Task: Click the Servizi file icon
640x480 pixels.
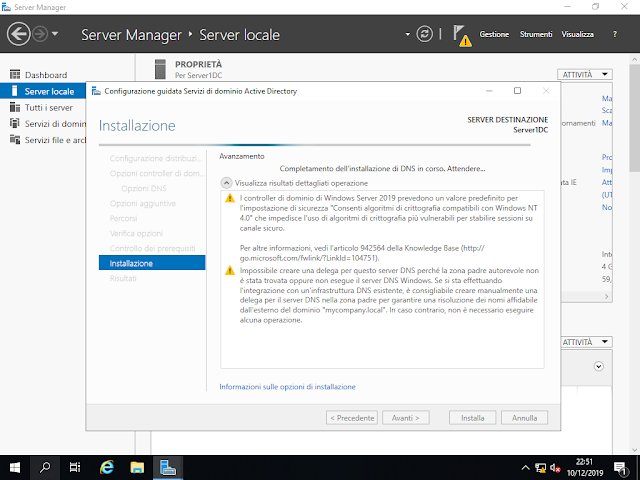Action: pos(15,140)
